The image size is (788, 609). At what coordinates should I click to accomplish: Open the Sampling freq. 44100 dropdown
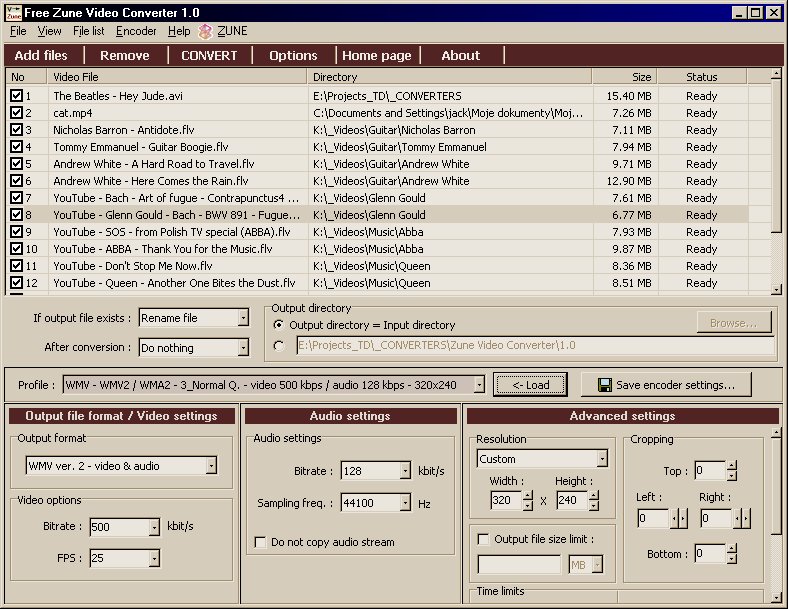coord(405,502)
